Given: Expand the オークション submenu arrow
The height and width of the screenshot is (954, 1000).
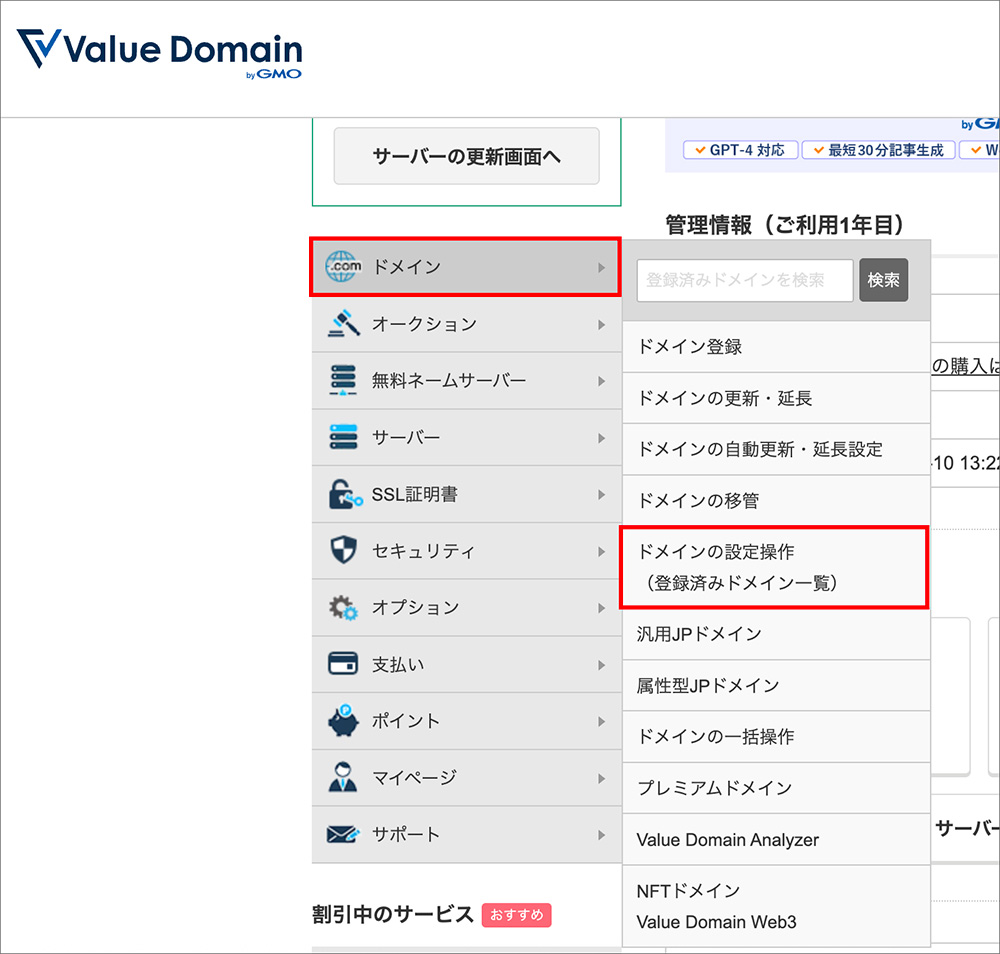Looking at the screenshot, I should coord(601,325).
